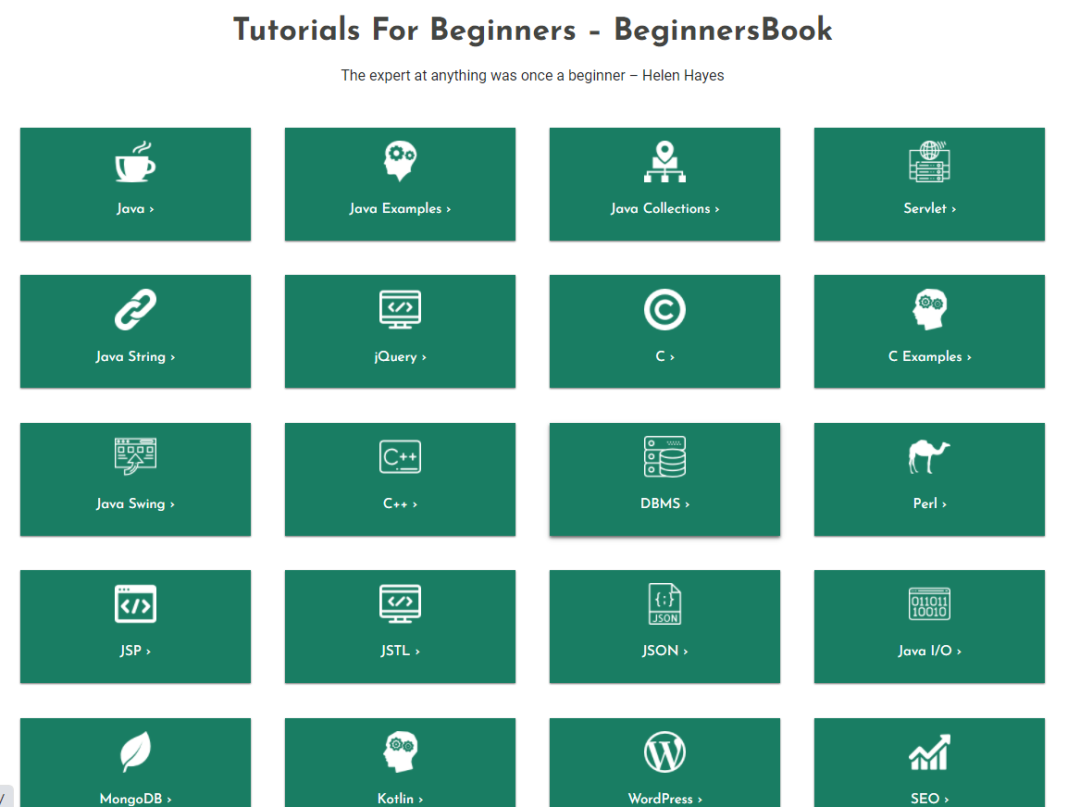Open the Kotlin › tutorial link

click(400, 799)
